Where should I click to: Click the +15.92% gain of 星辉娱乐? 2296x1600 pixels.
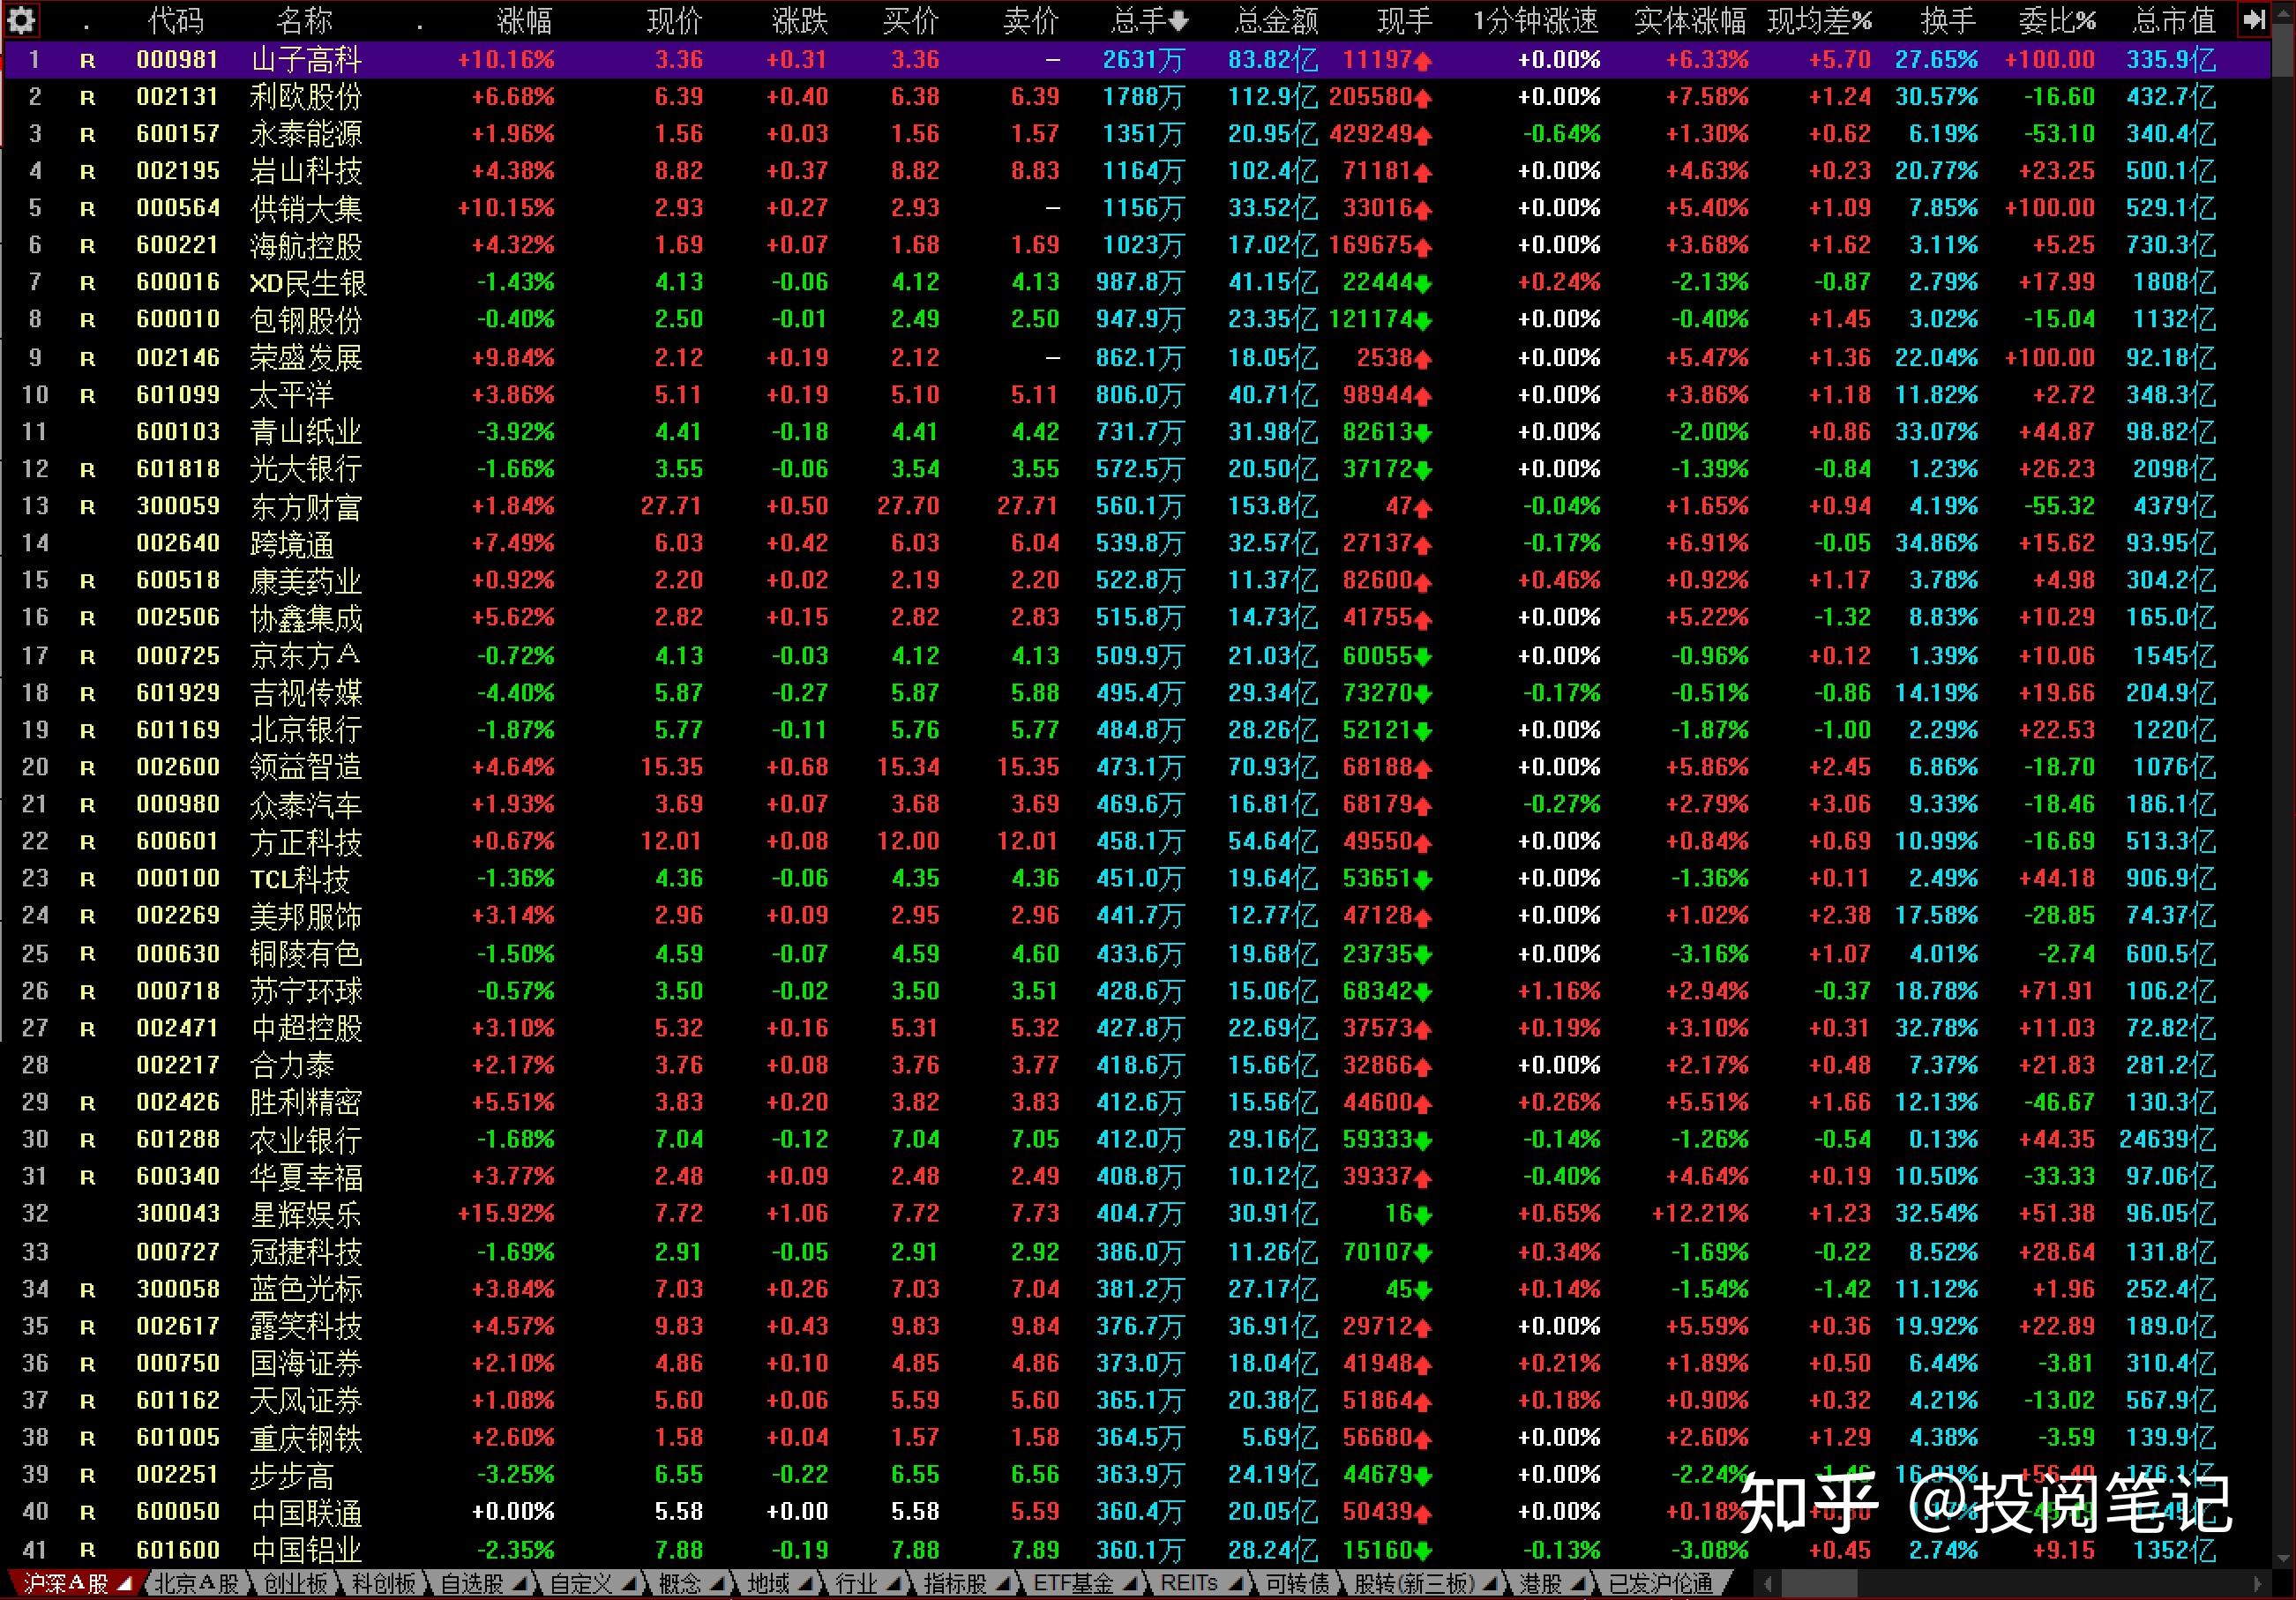(x=506, y=1214)
